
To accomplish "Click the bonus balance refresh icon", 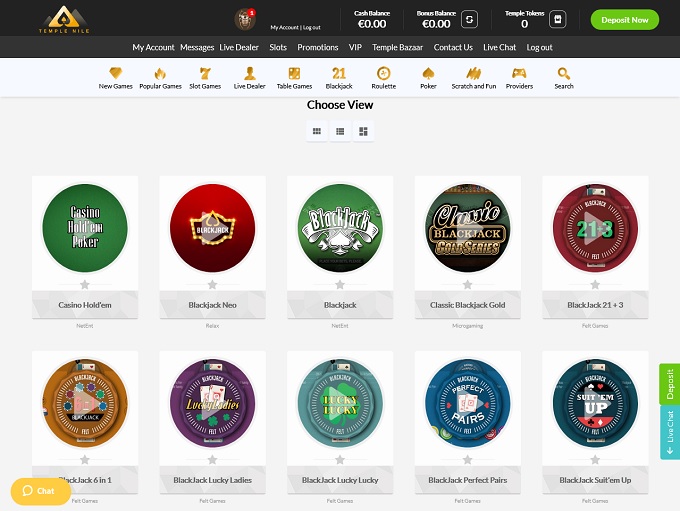I will pyautogui.click(x=469, y=20).
